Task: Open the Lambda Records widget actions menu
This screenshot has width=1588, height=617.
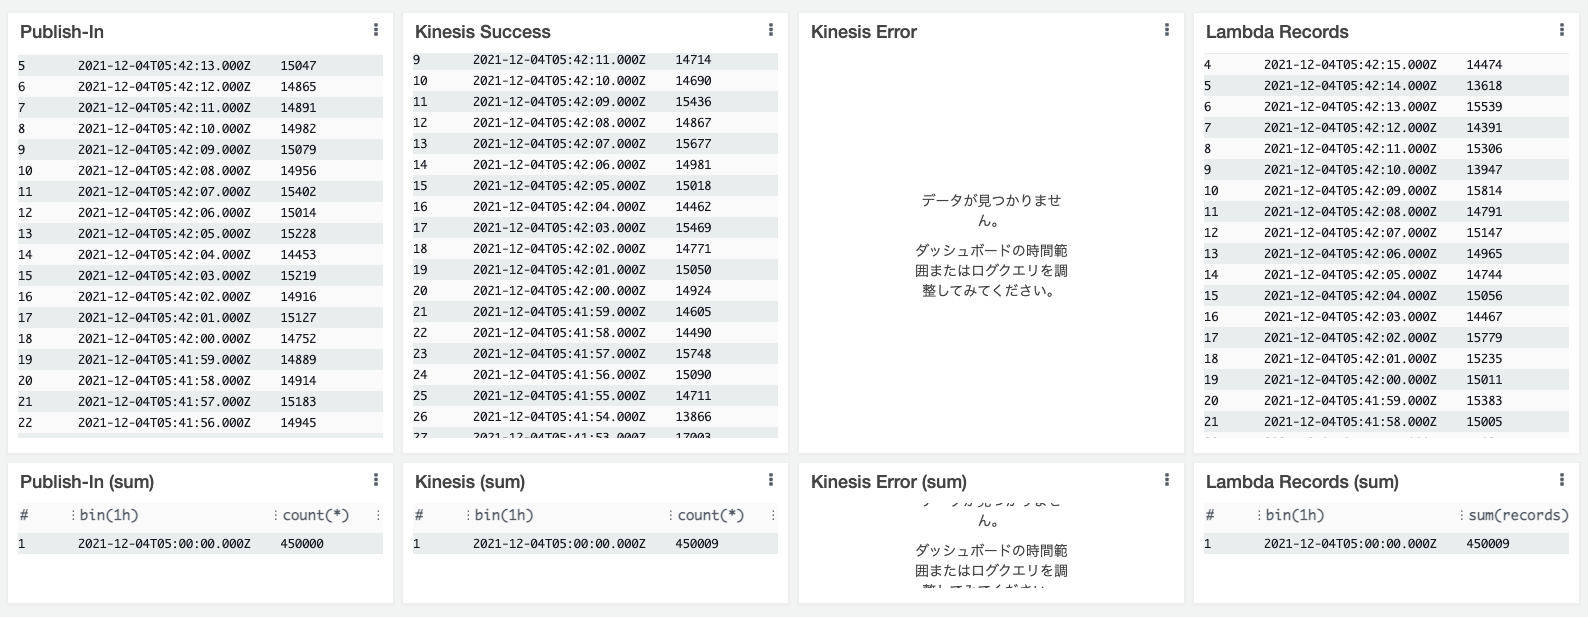Action: coord(1562,30)
